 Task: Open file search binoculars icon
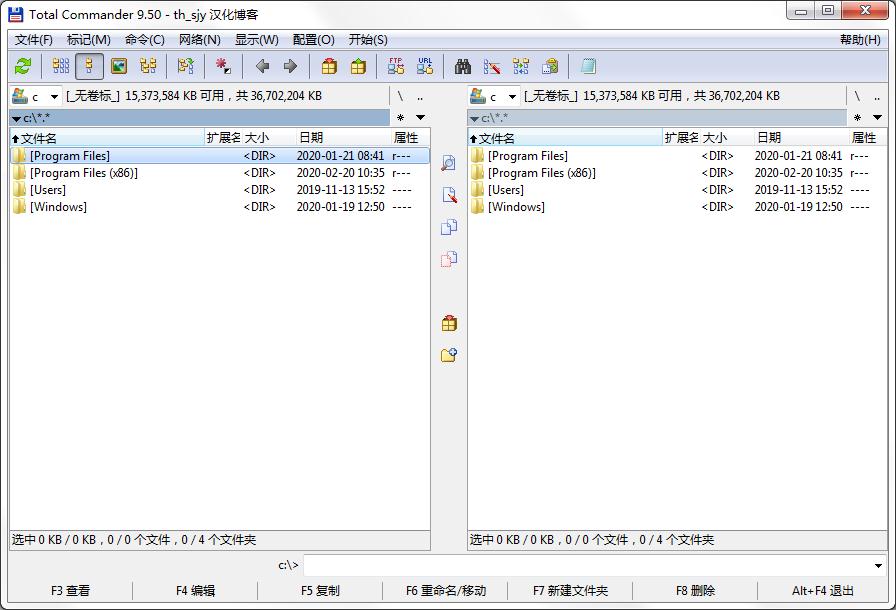tap(463, 66)
